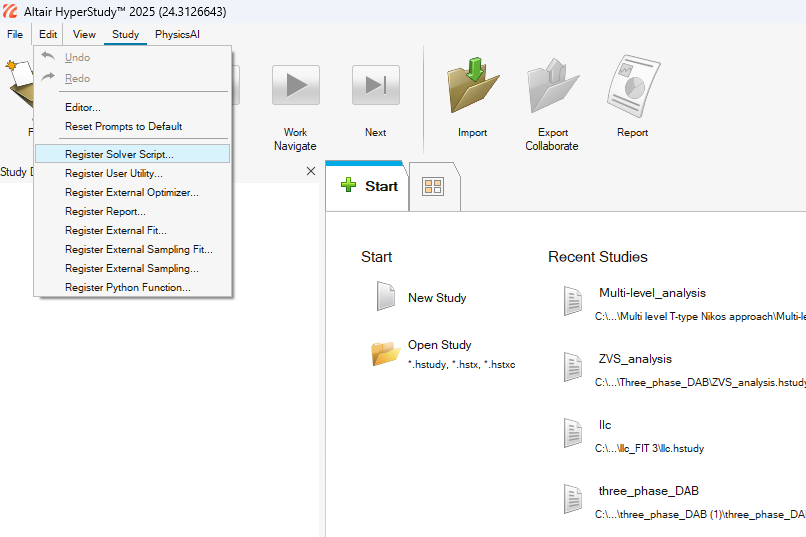Image resolution: width=806 pixels, height=537 pixels.
Task: Click the Import label
Action: coord(472,133)
